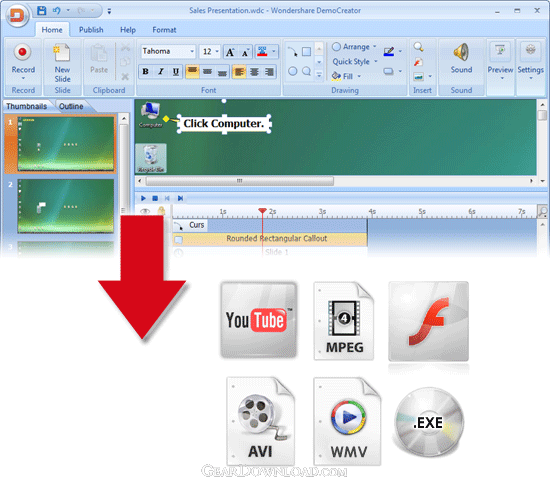Play the timeline
Viewport: 550px width, 480px height.
tap(143, 198)
